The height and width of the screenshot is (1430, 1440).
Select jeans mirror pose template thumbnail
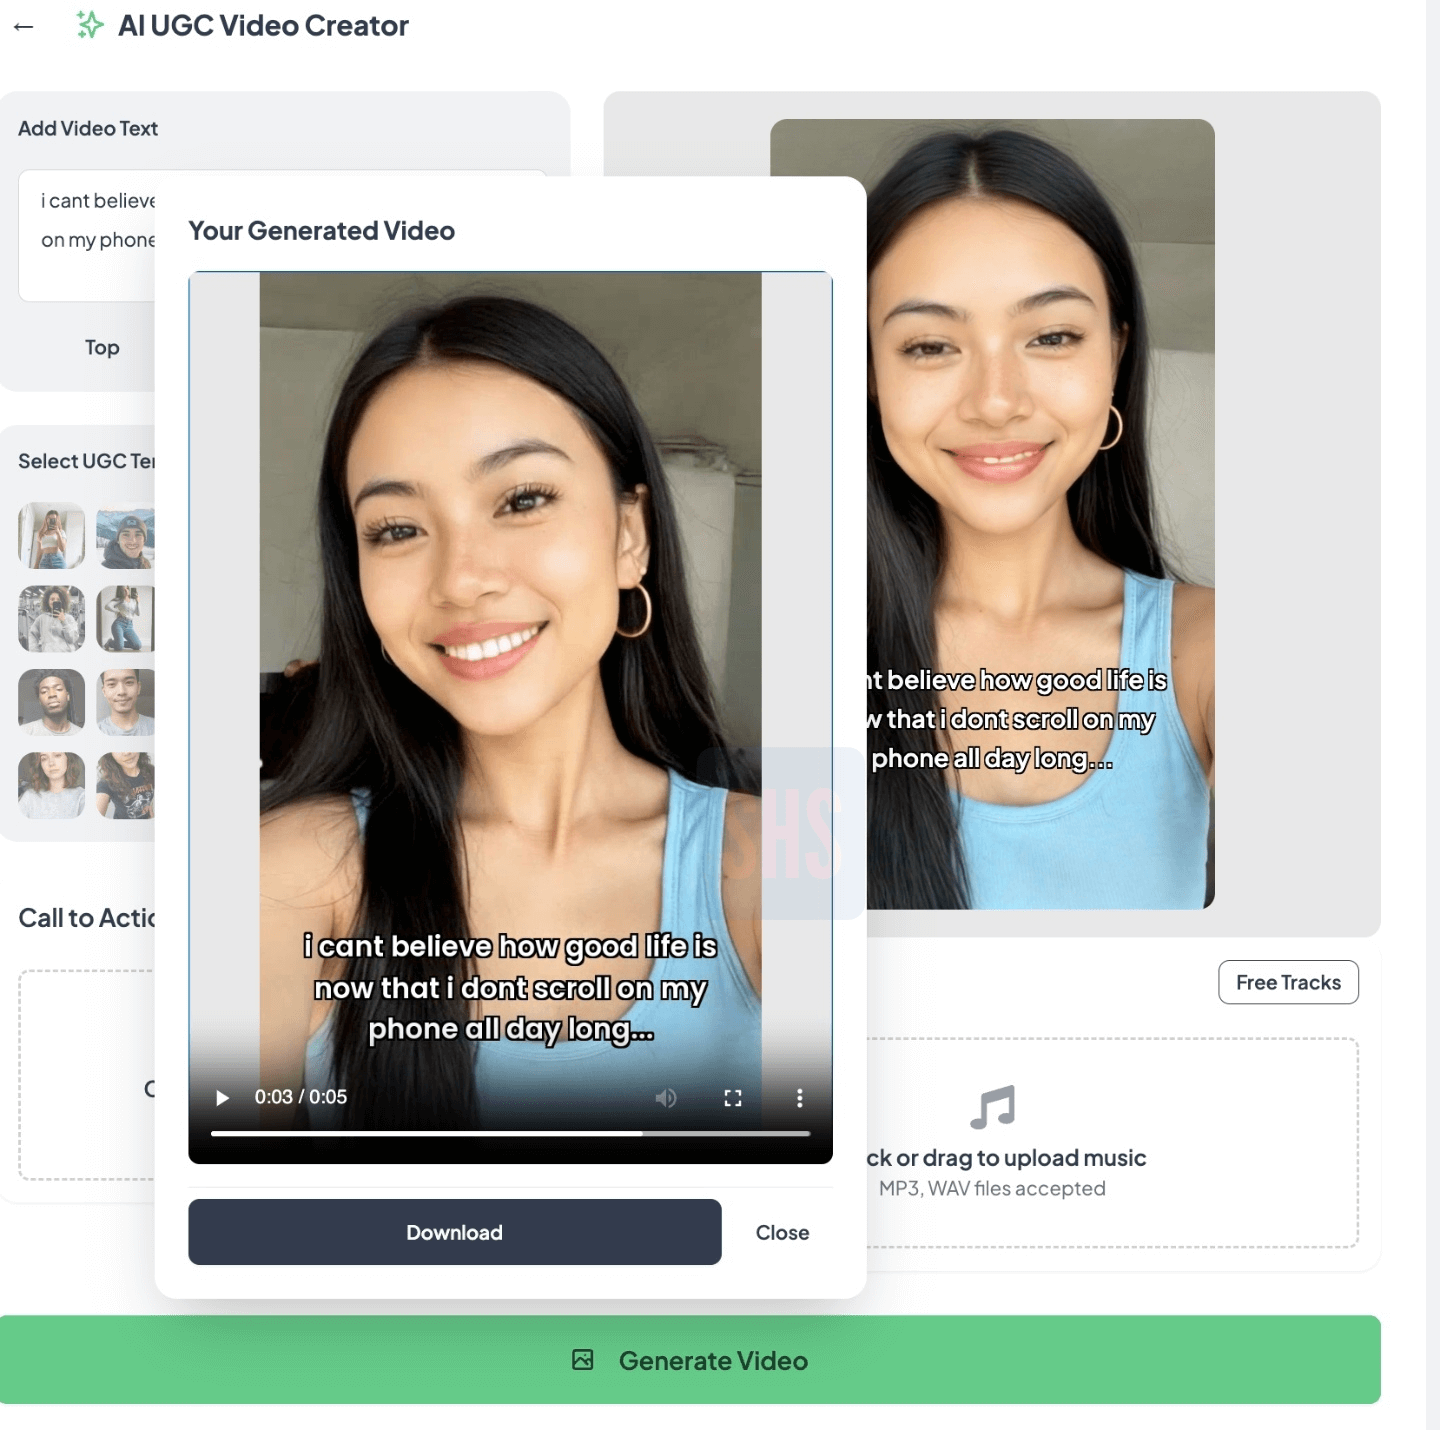coord(126,619)
